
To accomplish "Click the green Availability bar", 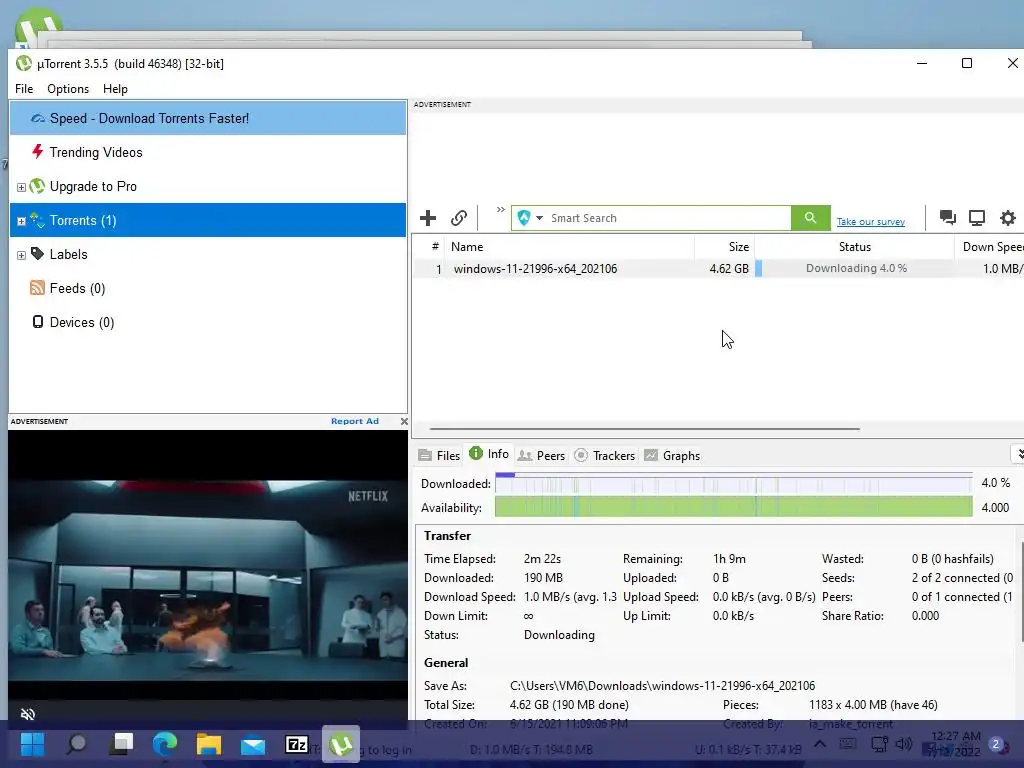I will pos(733,507).
